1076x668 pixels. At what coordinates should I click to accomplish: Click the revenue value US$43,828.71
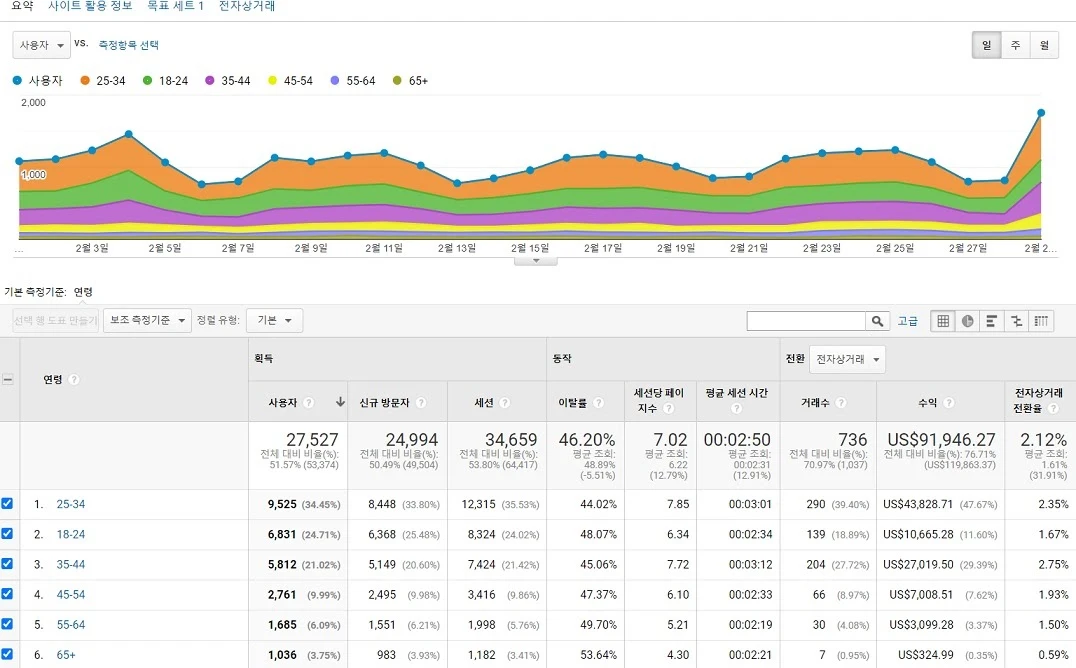pyautogui.click(x=917, y=504)
